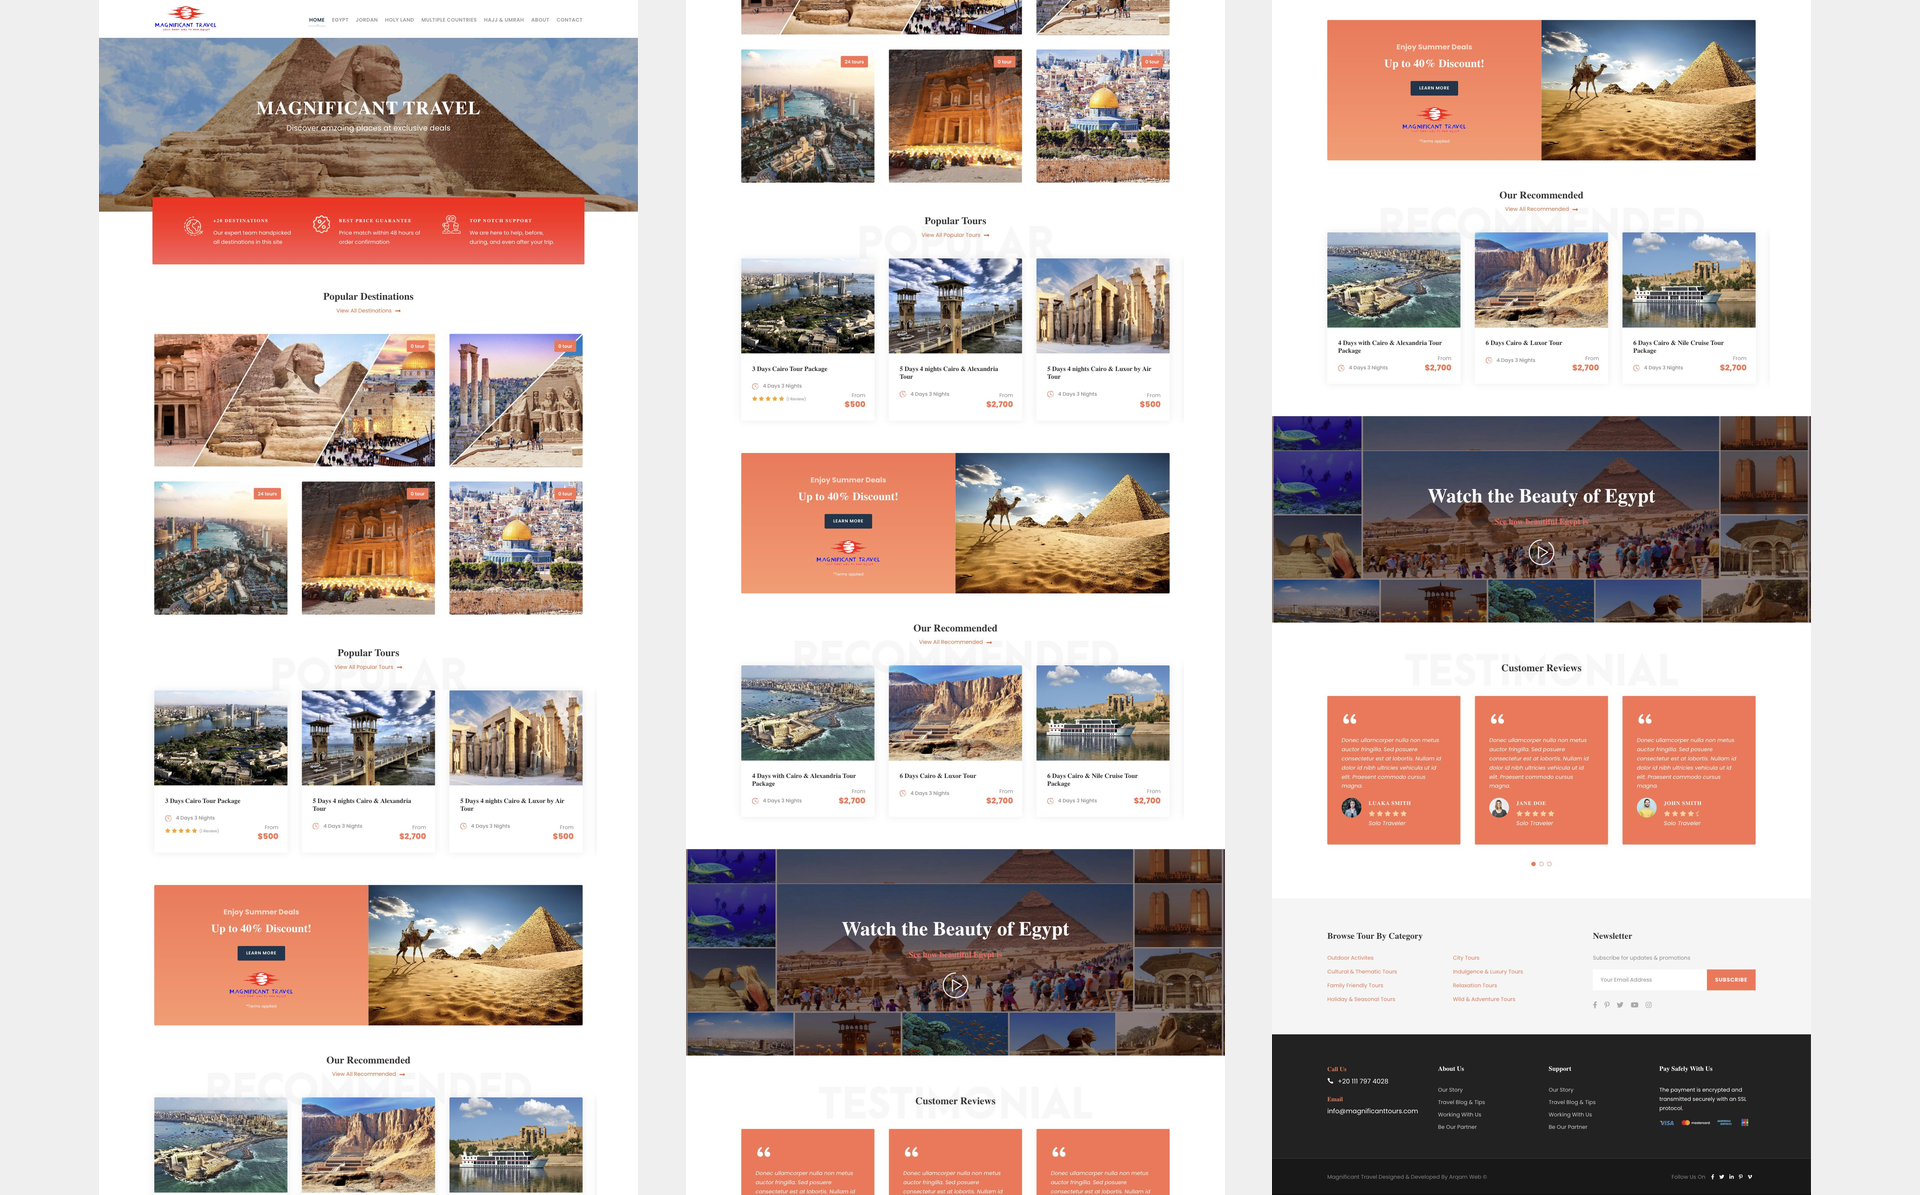Image resolution: width=1920 pixels, height=1195 pixels.
Task: Open the EGYPT nav item
Action: coord(340,20)
